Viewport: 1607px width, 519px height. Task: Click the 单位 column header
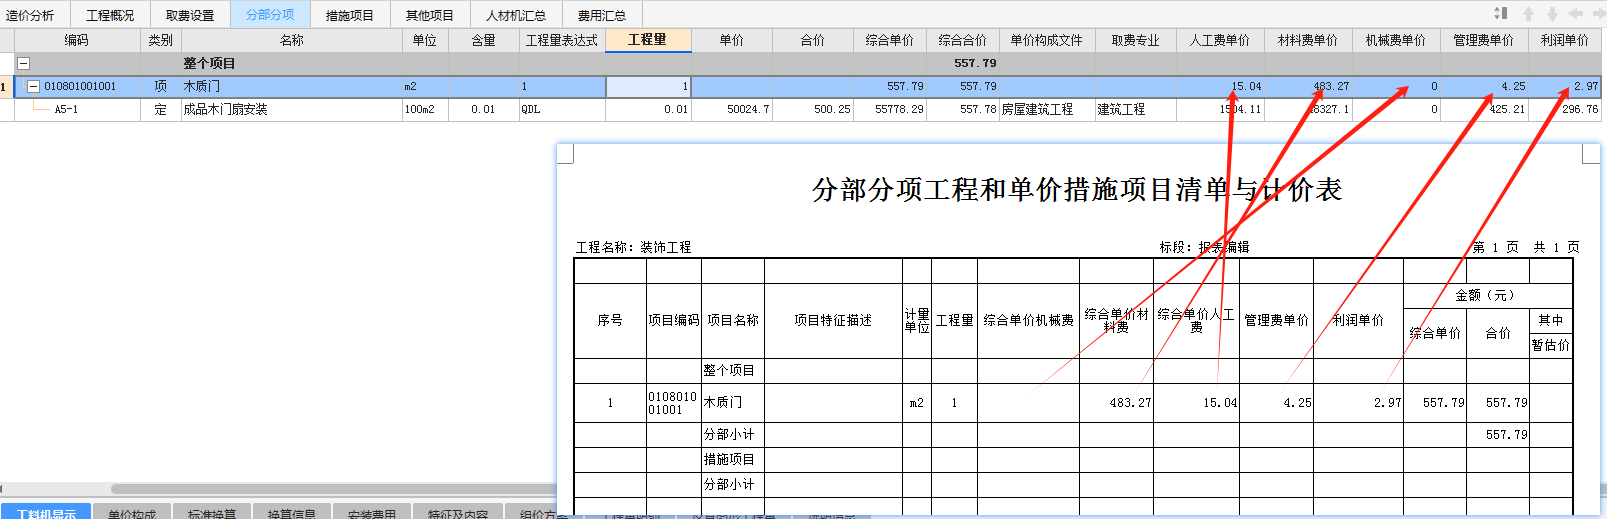[x=425, y=40]
